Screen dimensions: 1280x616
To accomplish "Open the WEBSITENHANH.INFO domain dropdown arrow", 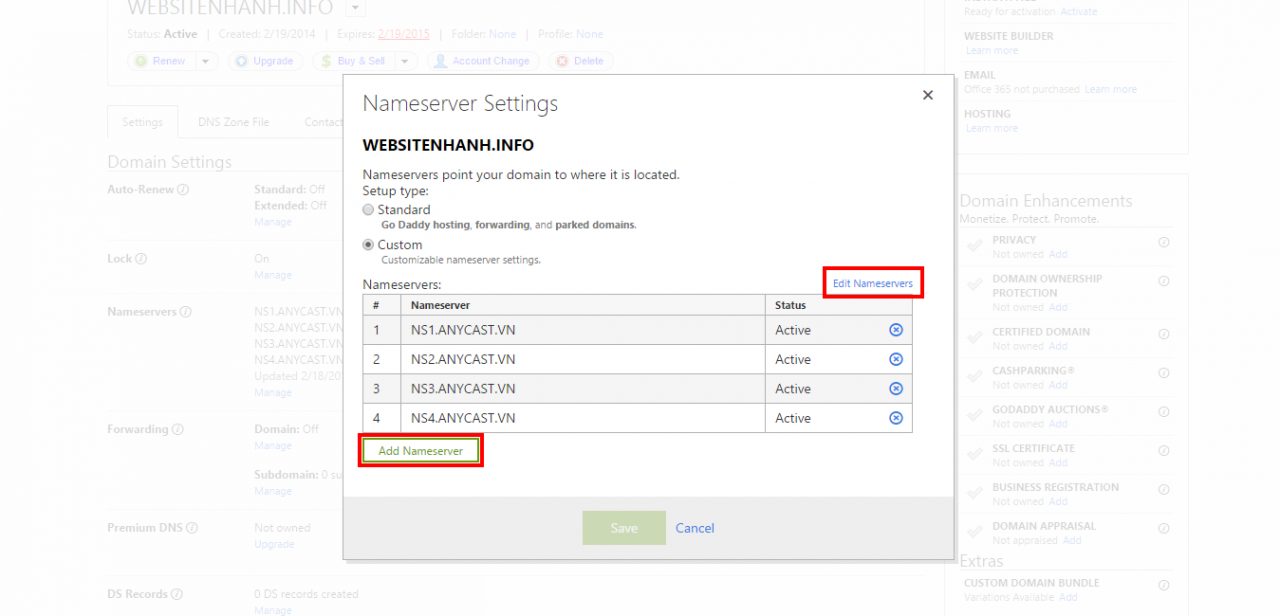I will [355, 9].
